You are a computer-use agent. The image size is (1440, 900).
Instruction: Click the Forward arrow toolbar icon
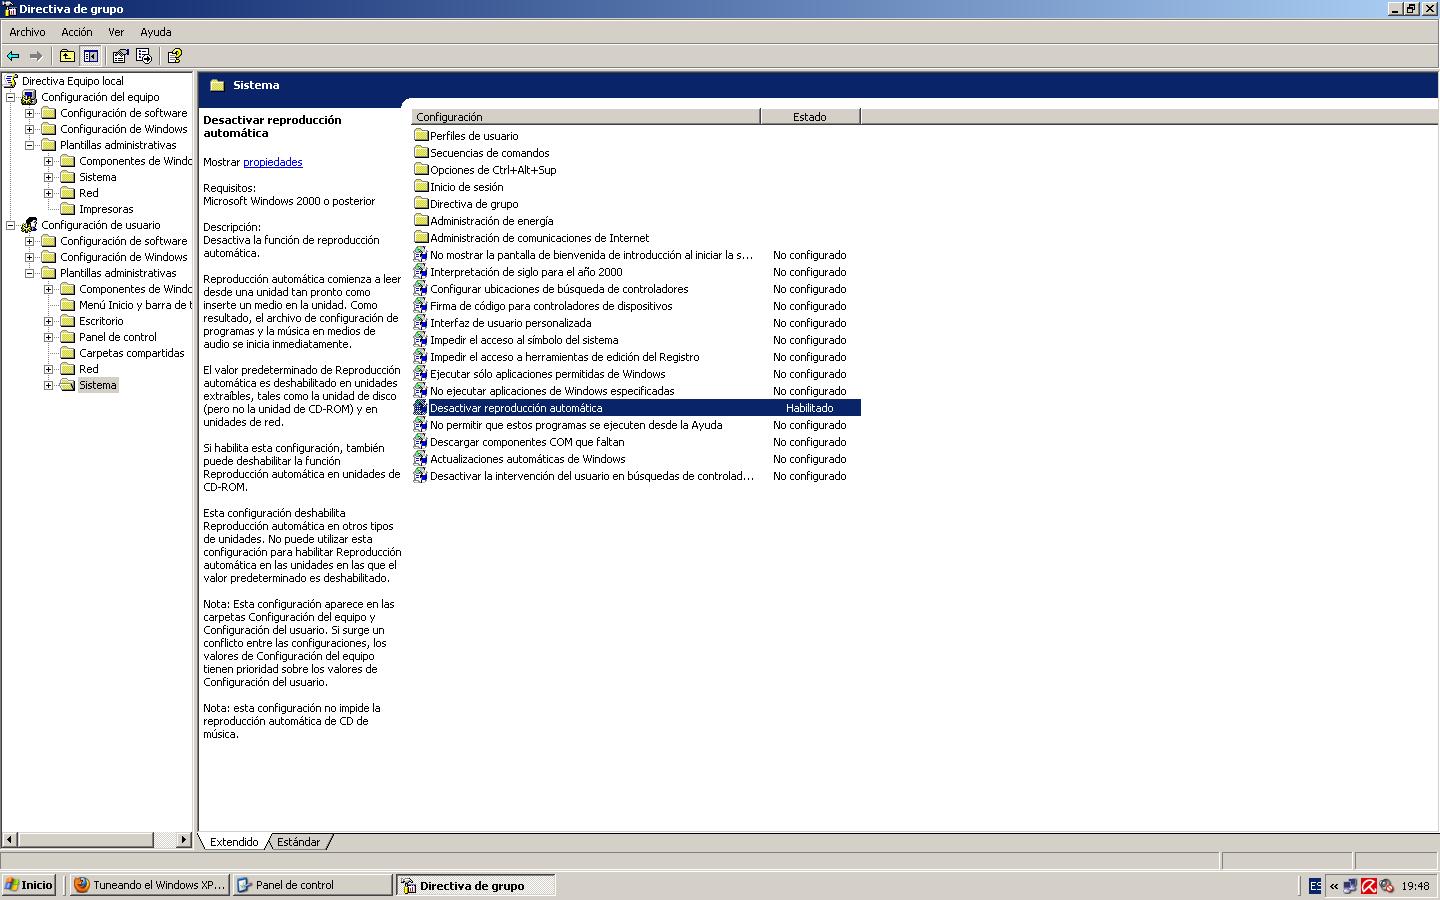point(36,56)
